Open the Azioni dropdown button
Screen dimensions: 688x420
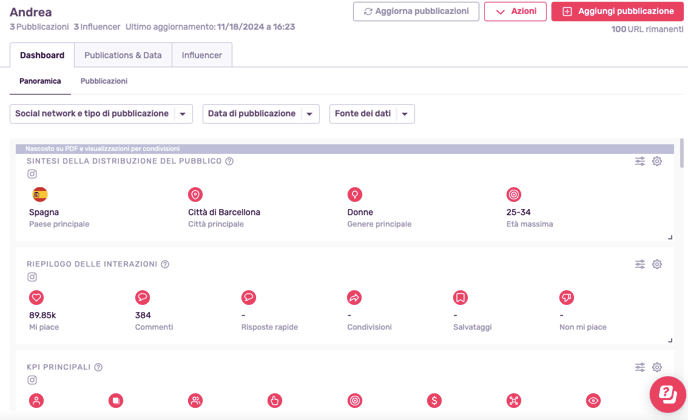(x=515, y=11)
